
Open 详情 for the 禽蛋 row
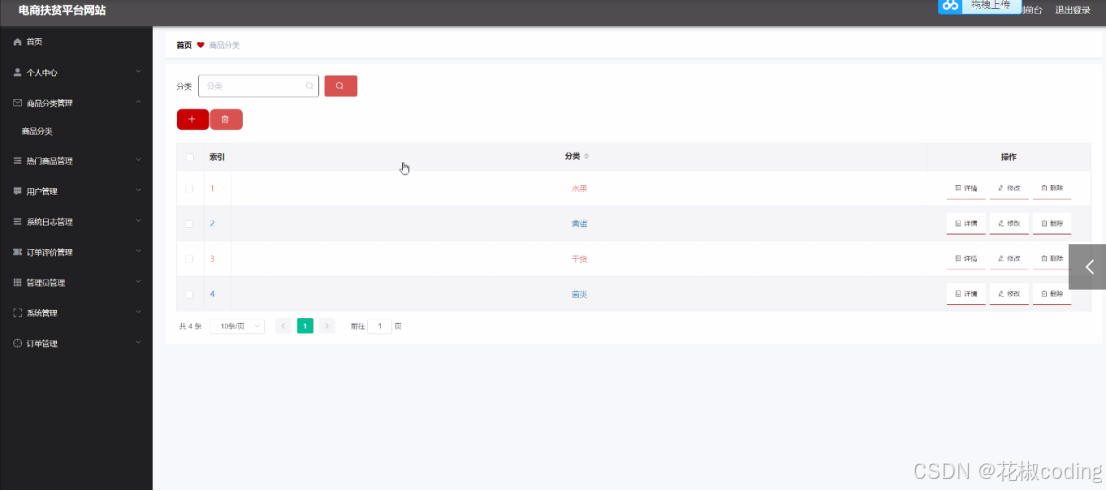[x=966, y=224]
